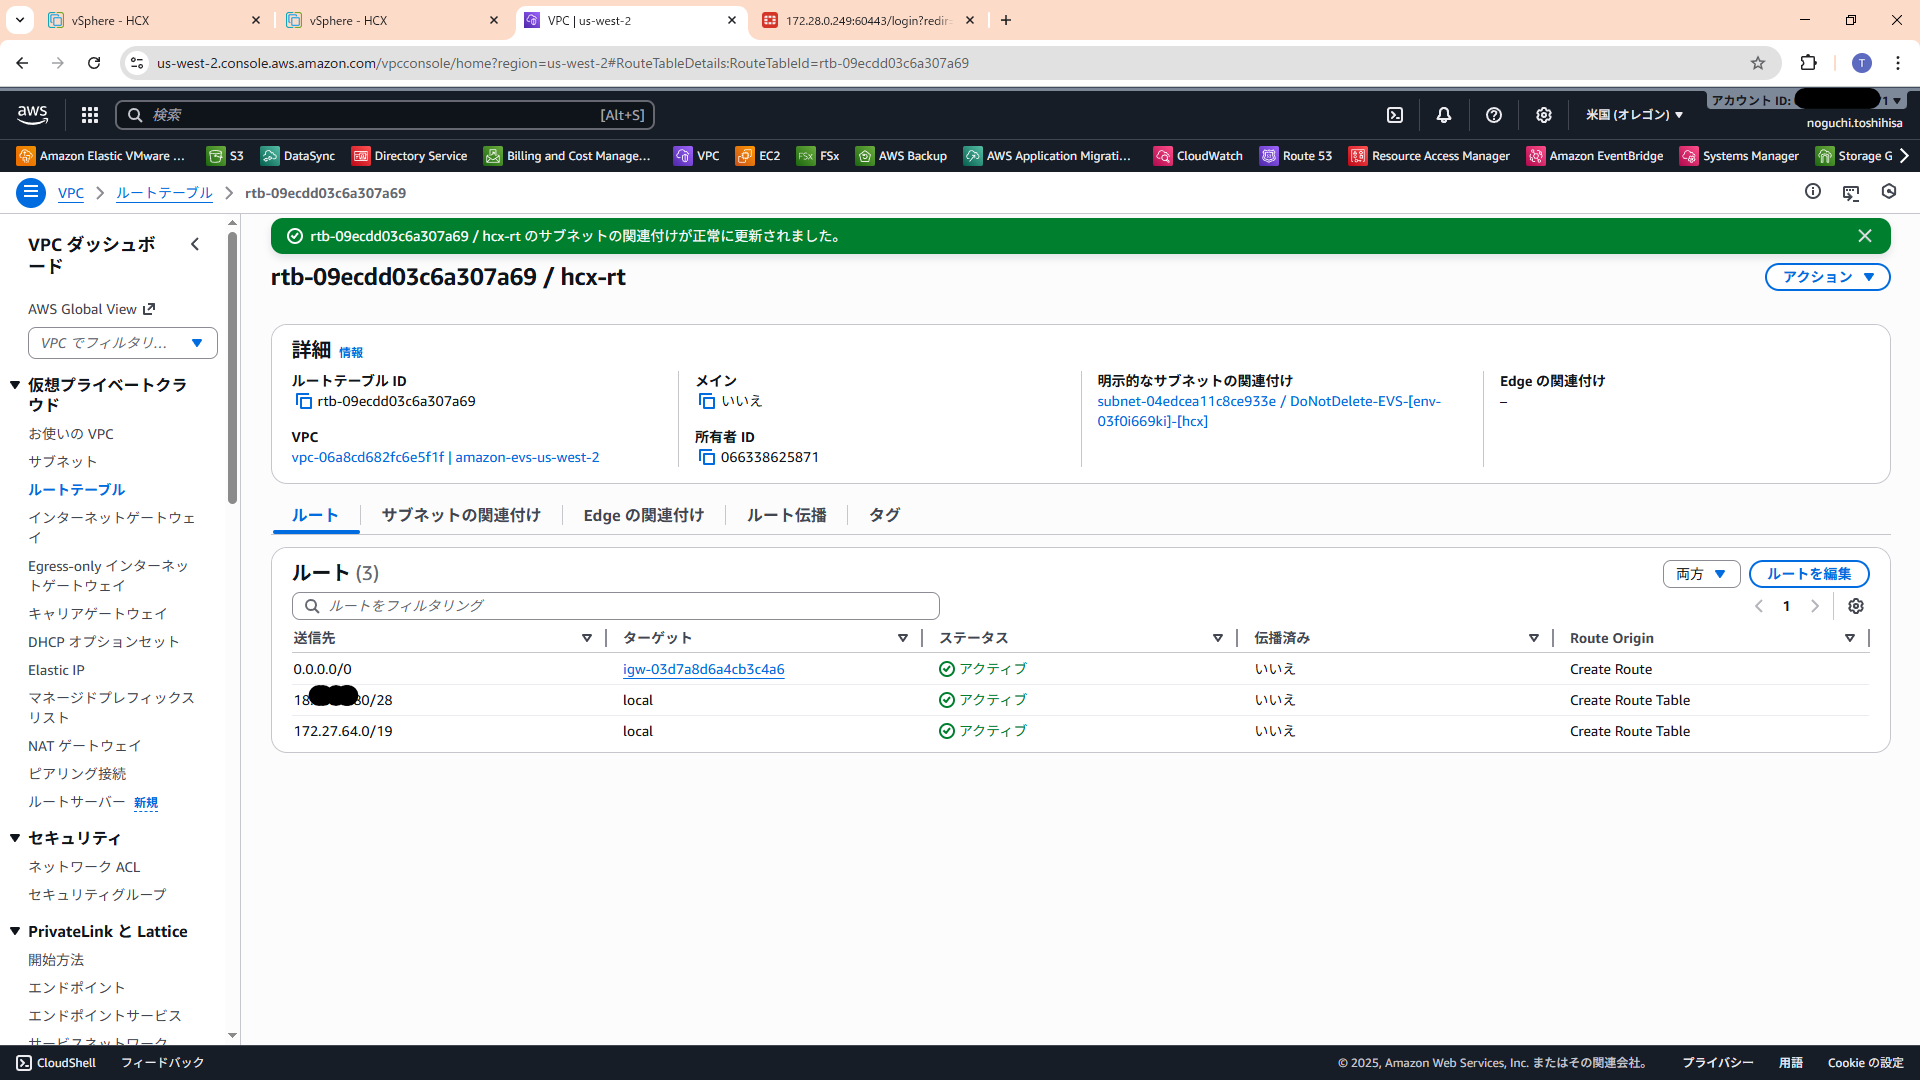Screen dimensions: 1920x1080
Task: Click the notifications bell icon
Action: click(1444, 115)
